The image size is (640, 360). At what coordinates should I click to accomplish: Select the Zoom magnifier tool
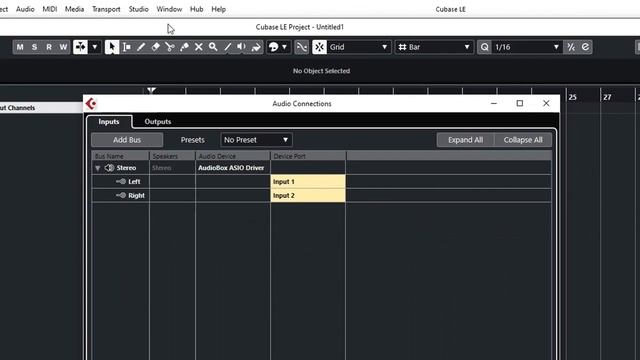coord(213,47)
